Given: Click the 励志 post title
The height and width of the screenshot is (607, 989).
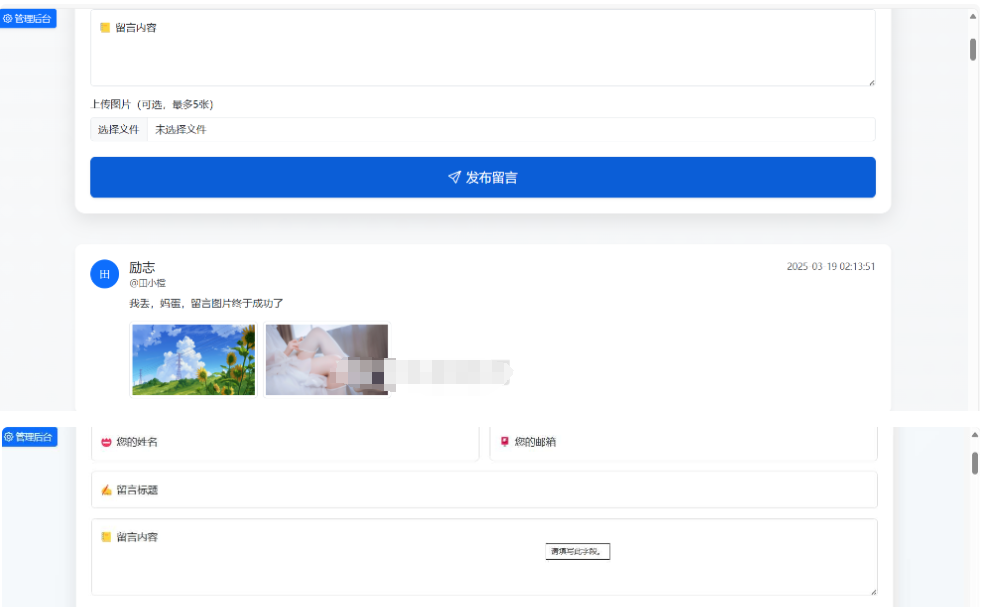Looking at the screenshot, I should pos(142,267).
